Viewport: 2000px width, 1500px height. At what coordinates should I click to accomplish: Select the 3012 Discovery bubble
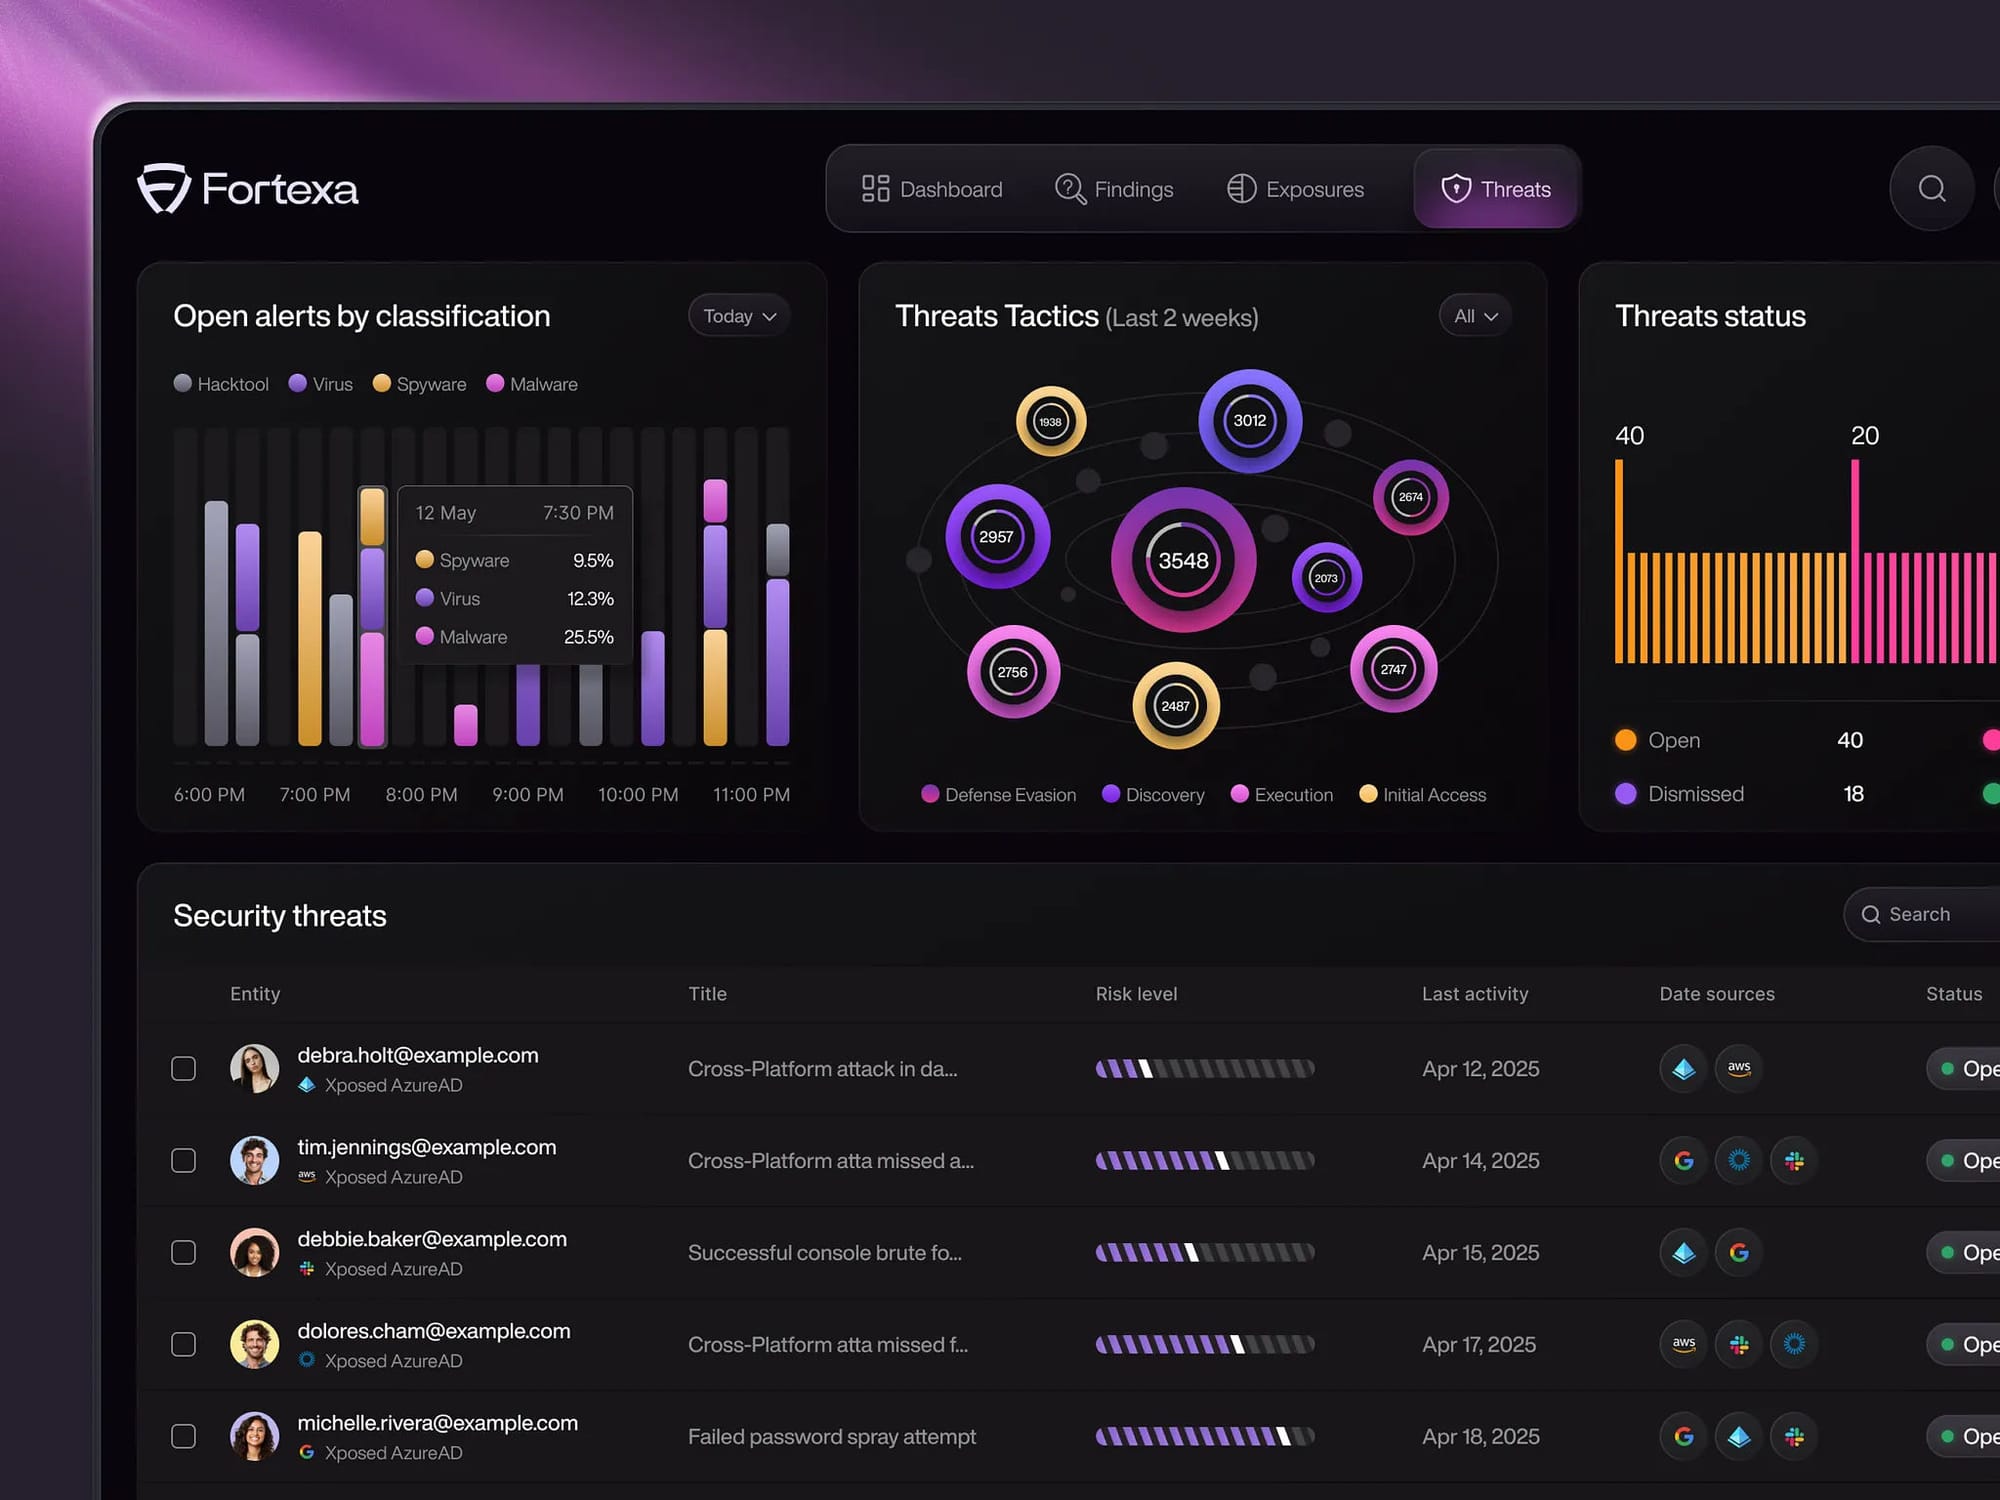[x=1250, y=421]
